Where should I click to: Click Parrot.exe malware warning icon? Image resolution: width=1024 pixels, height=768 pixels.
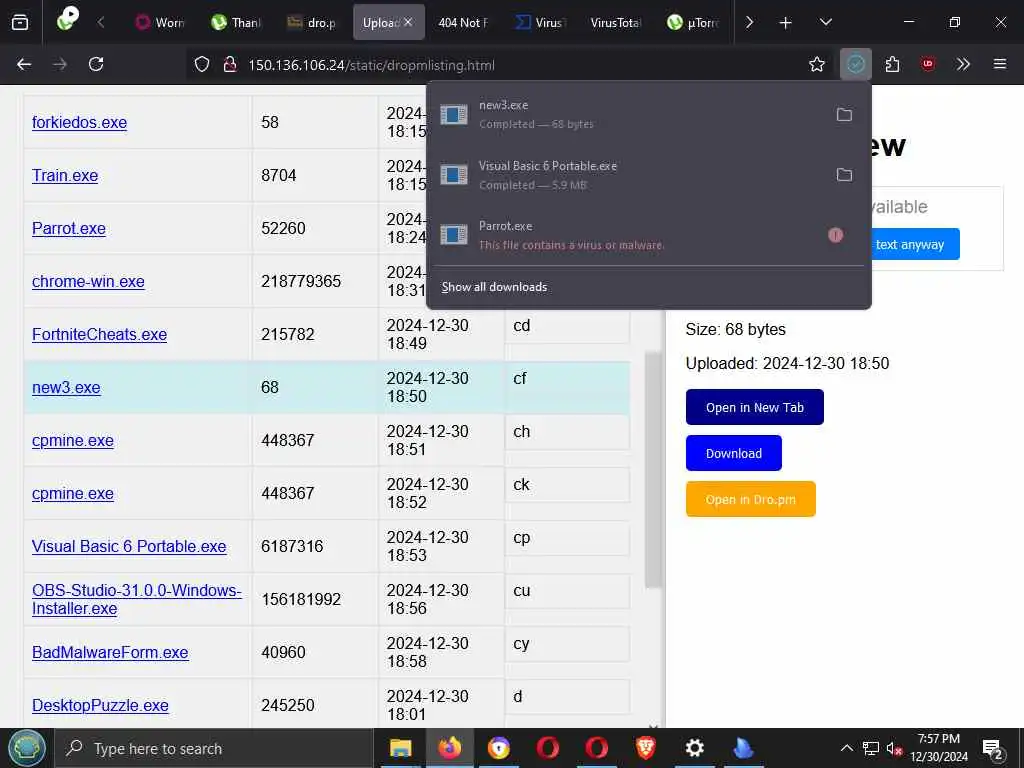click(x=835, y=235)
